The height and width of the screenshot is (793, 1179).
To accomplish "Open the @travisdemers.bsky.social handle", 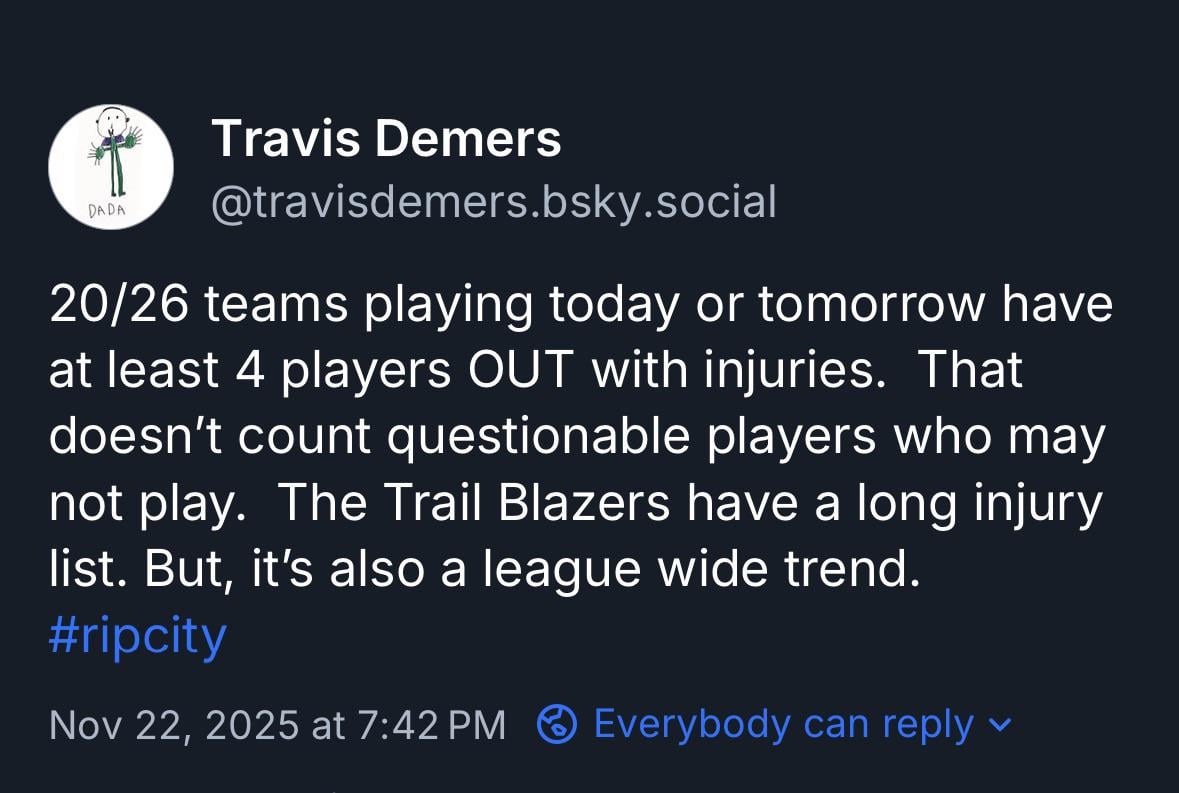I will pos(494,201).
